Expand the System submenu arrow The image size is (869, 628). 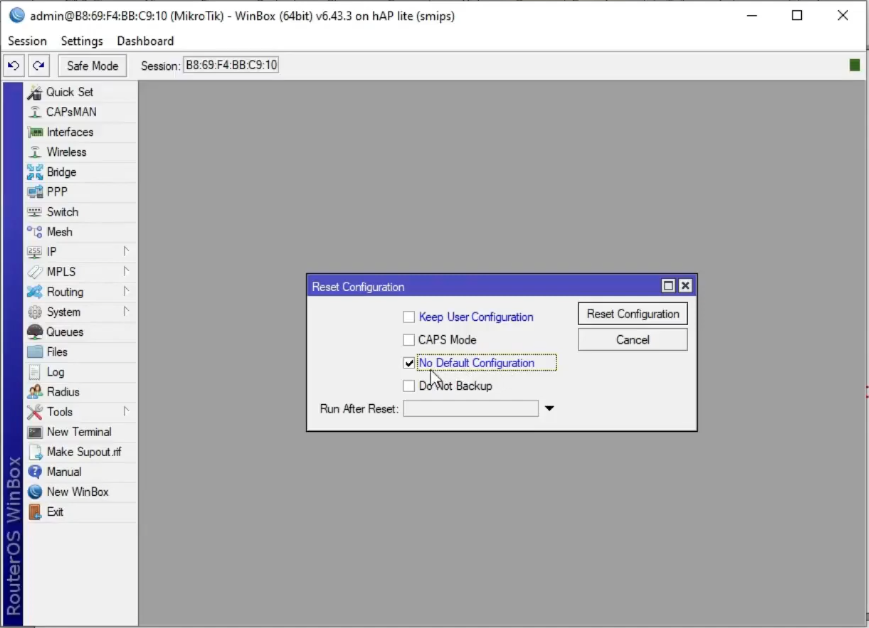pos(126,311)
